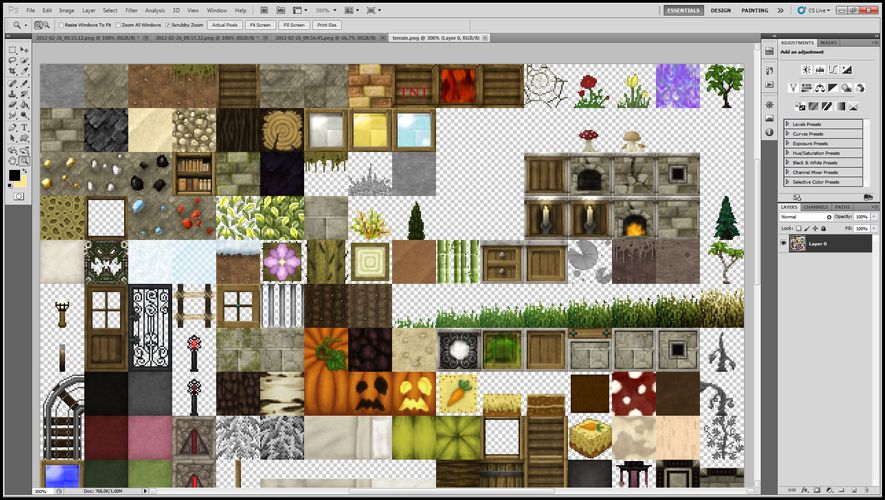Select the Dodge tool
Image resolution: width=885 pixels, height=500 pixels.
click(24, 115)
